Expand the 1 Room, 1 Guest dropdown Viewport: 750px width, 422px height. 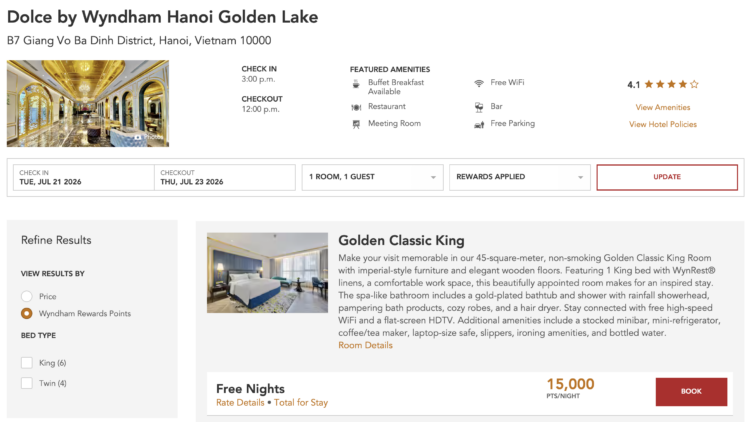pyautogui.click(x=372, y=177)
